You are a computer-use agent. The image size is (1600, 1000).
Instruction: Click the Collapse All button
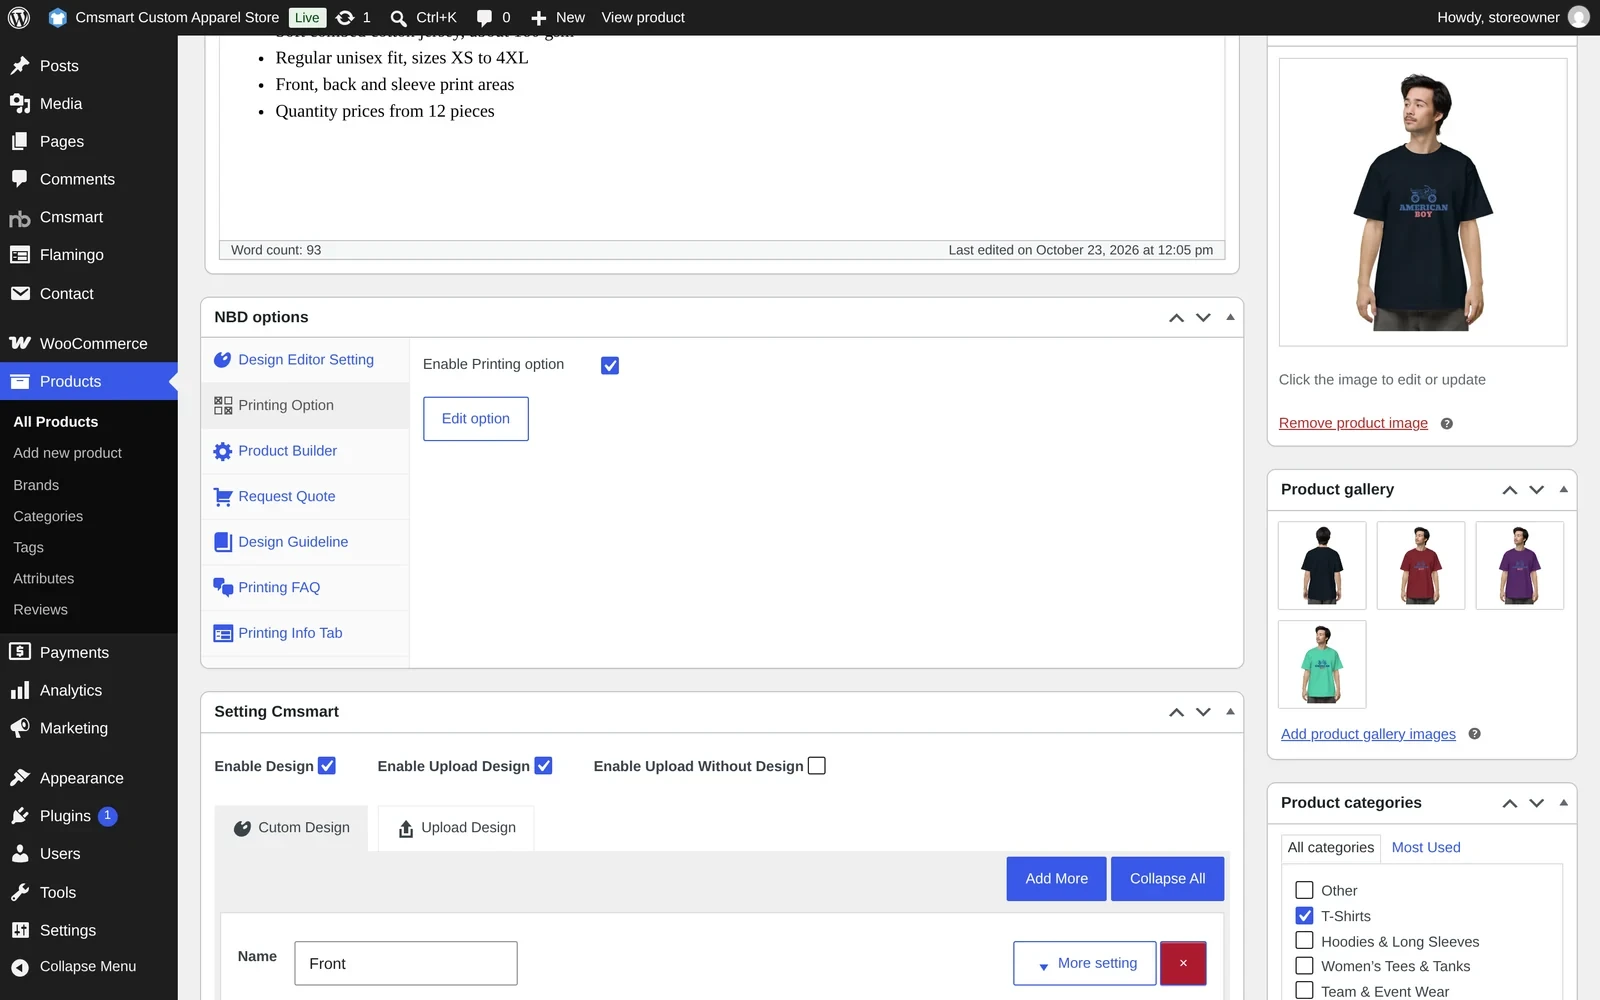point(1167,879)
